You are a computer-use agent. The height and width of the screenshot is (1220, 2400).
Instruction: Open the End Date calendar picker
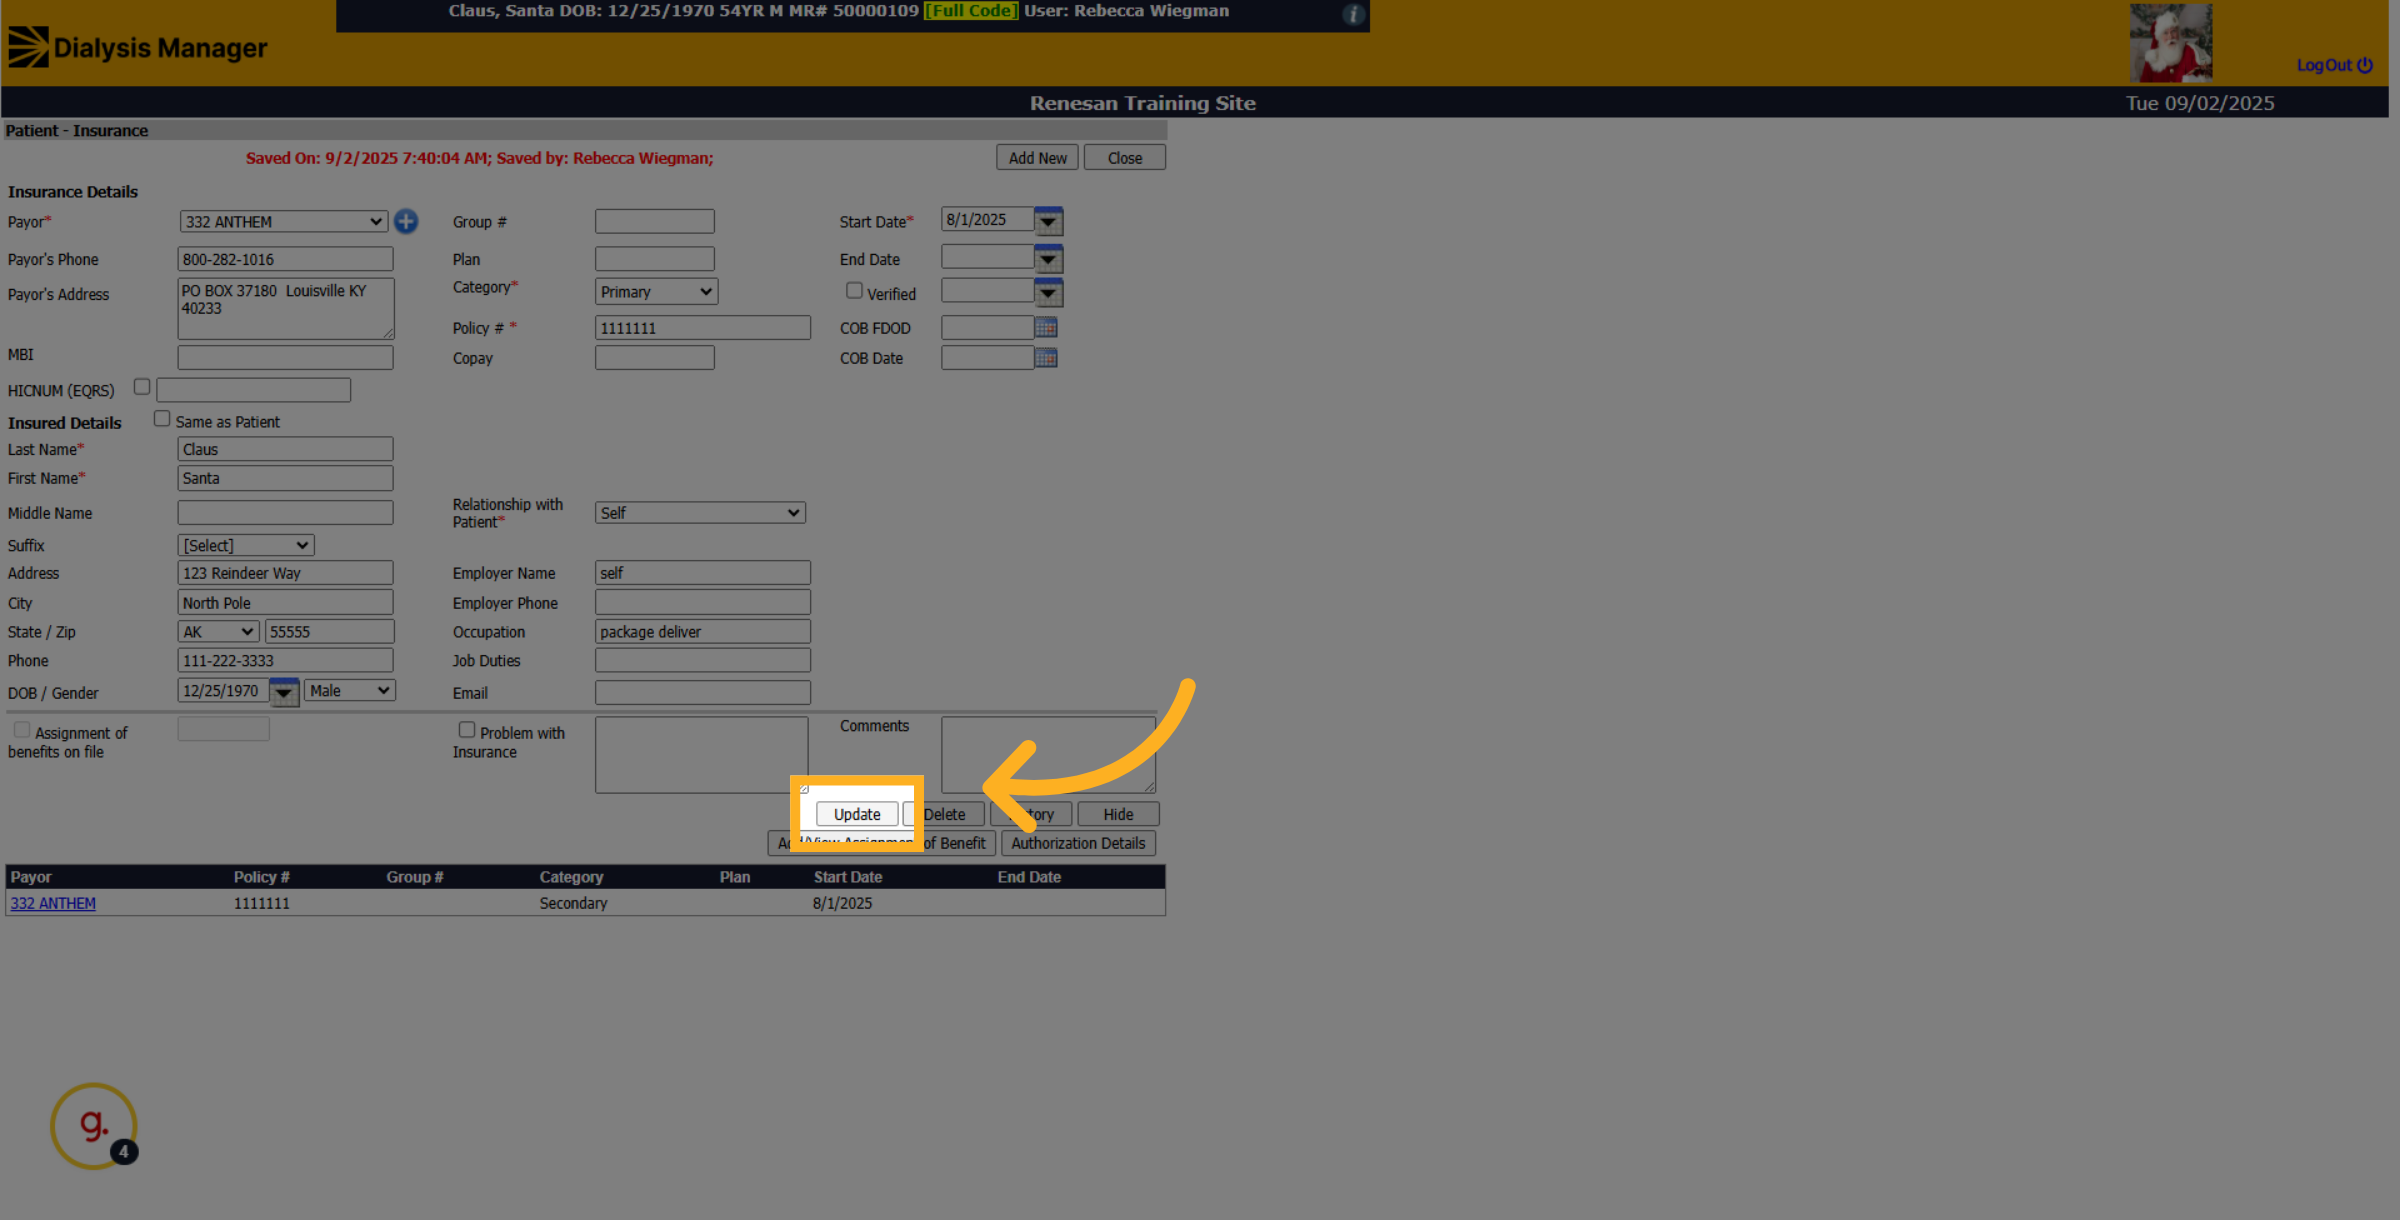point(1048,259)
